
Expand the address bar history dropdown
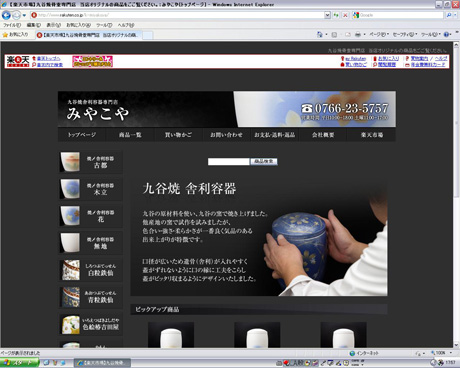pos(327,15)
